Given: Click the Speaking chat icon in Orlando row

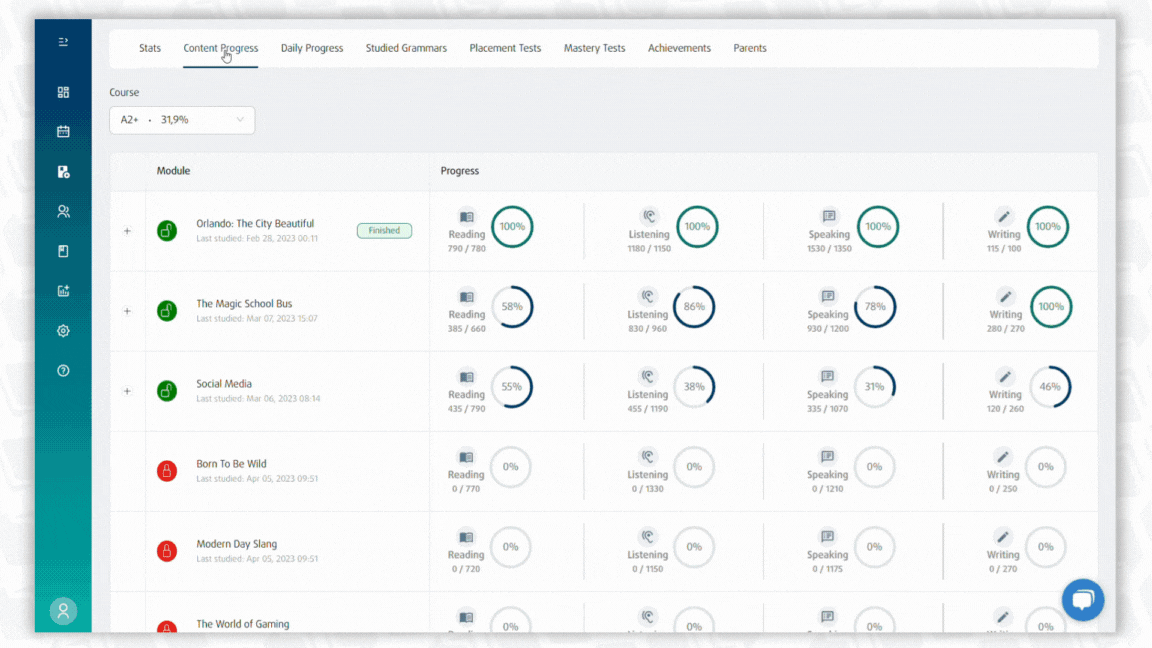Looking at the screenshot, I should point(829,216).
